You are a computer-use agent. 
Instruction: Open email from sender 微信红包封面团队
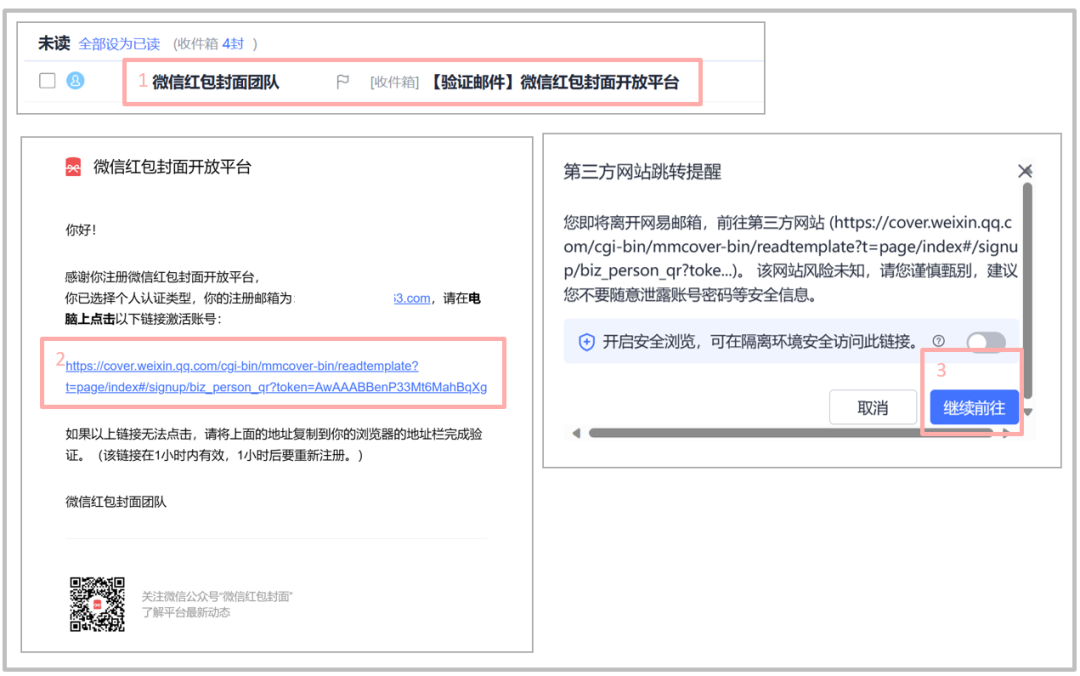(x=216, y=82)
